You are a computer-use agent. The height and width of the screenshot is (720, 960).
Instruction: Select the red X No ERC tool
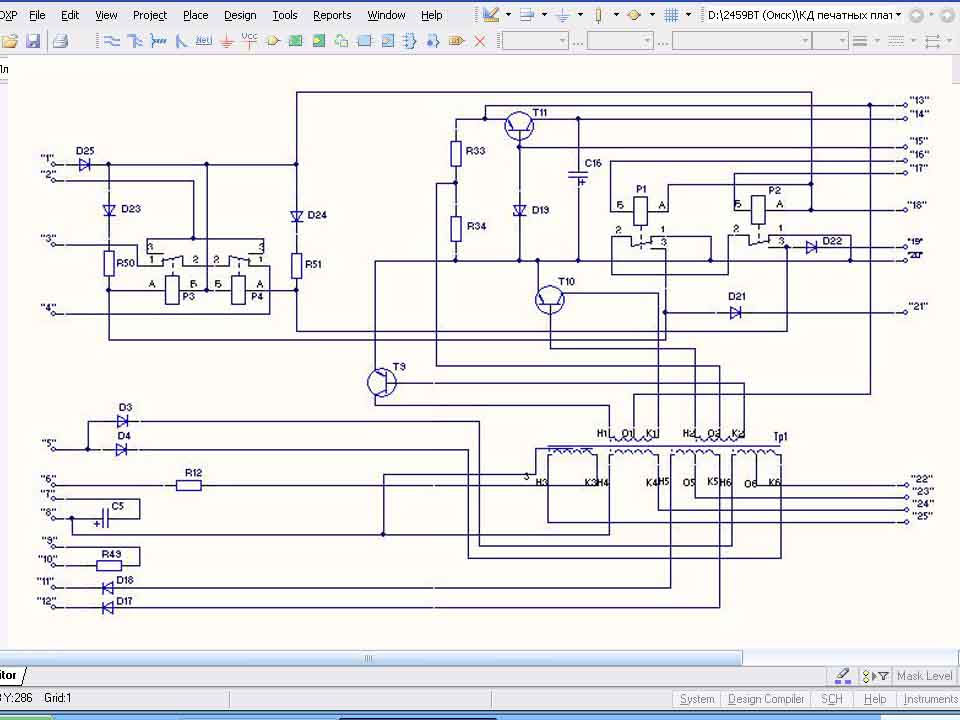click(480, 41)
